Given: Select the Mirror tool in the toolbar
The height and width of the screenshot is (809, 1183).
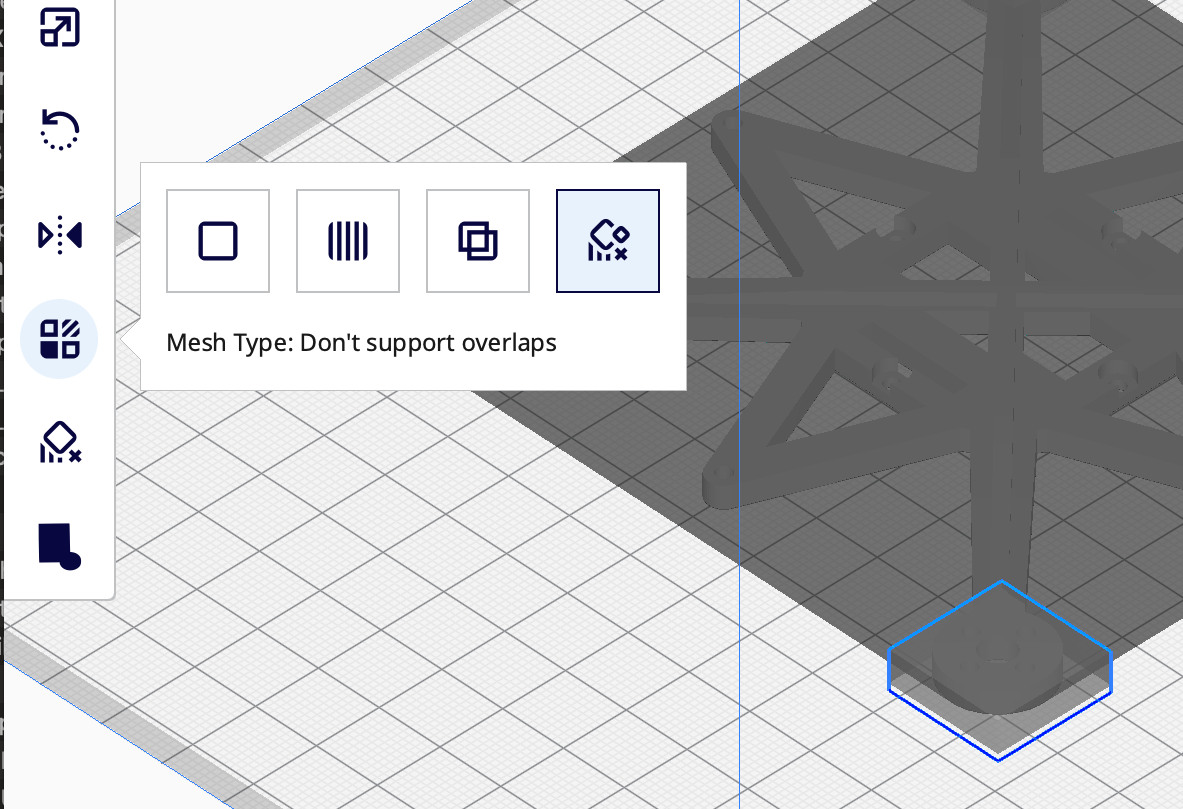Looking at the screenshot, I should point(60,235).
